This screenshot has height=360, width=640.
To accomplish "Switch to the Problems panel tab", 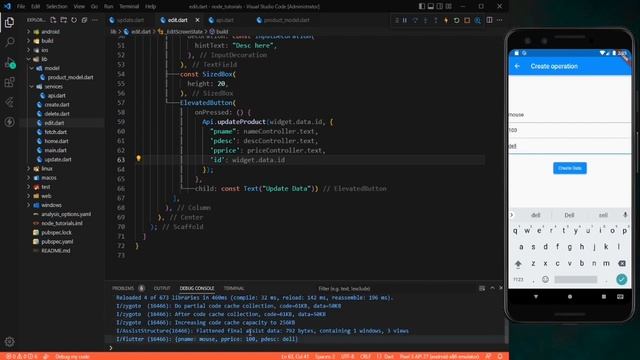I will tap(123, 288).
